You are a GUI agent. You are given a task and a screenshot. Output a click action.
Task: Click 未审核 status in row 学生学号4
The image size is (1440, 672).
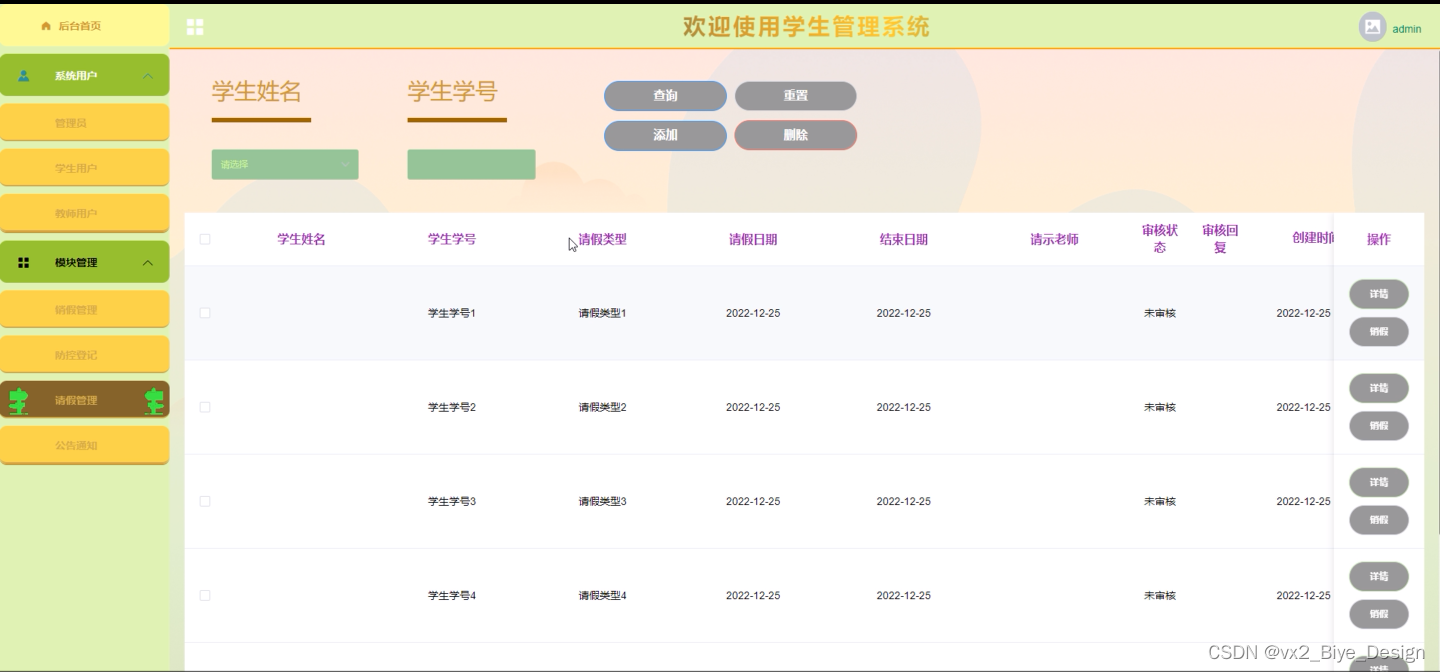pos(1160,595)
